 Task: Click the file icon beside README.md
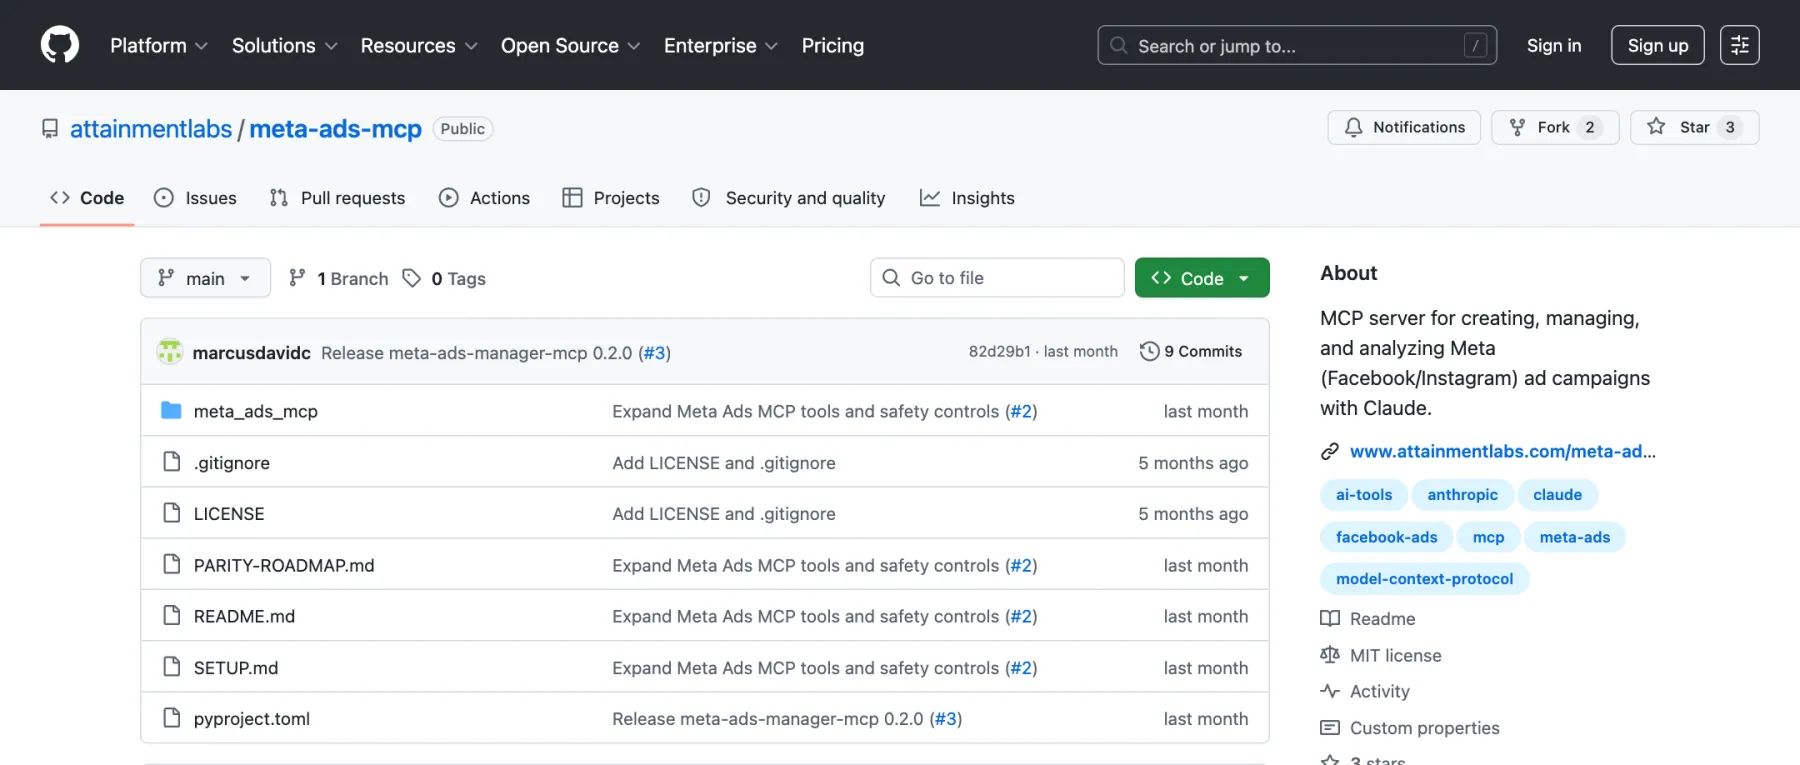172,615
